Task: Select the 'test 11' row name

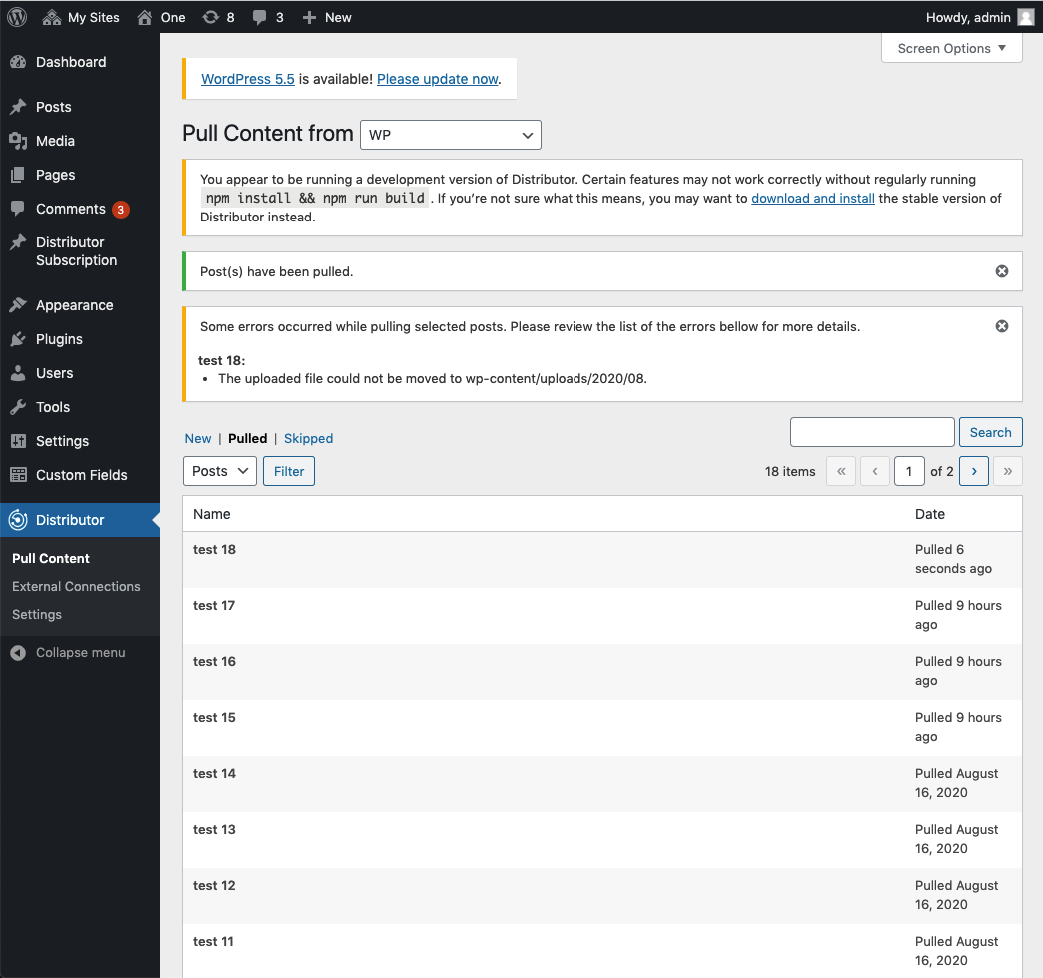Action: click(214, 941)
